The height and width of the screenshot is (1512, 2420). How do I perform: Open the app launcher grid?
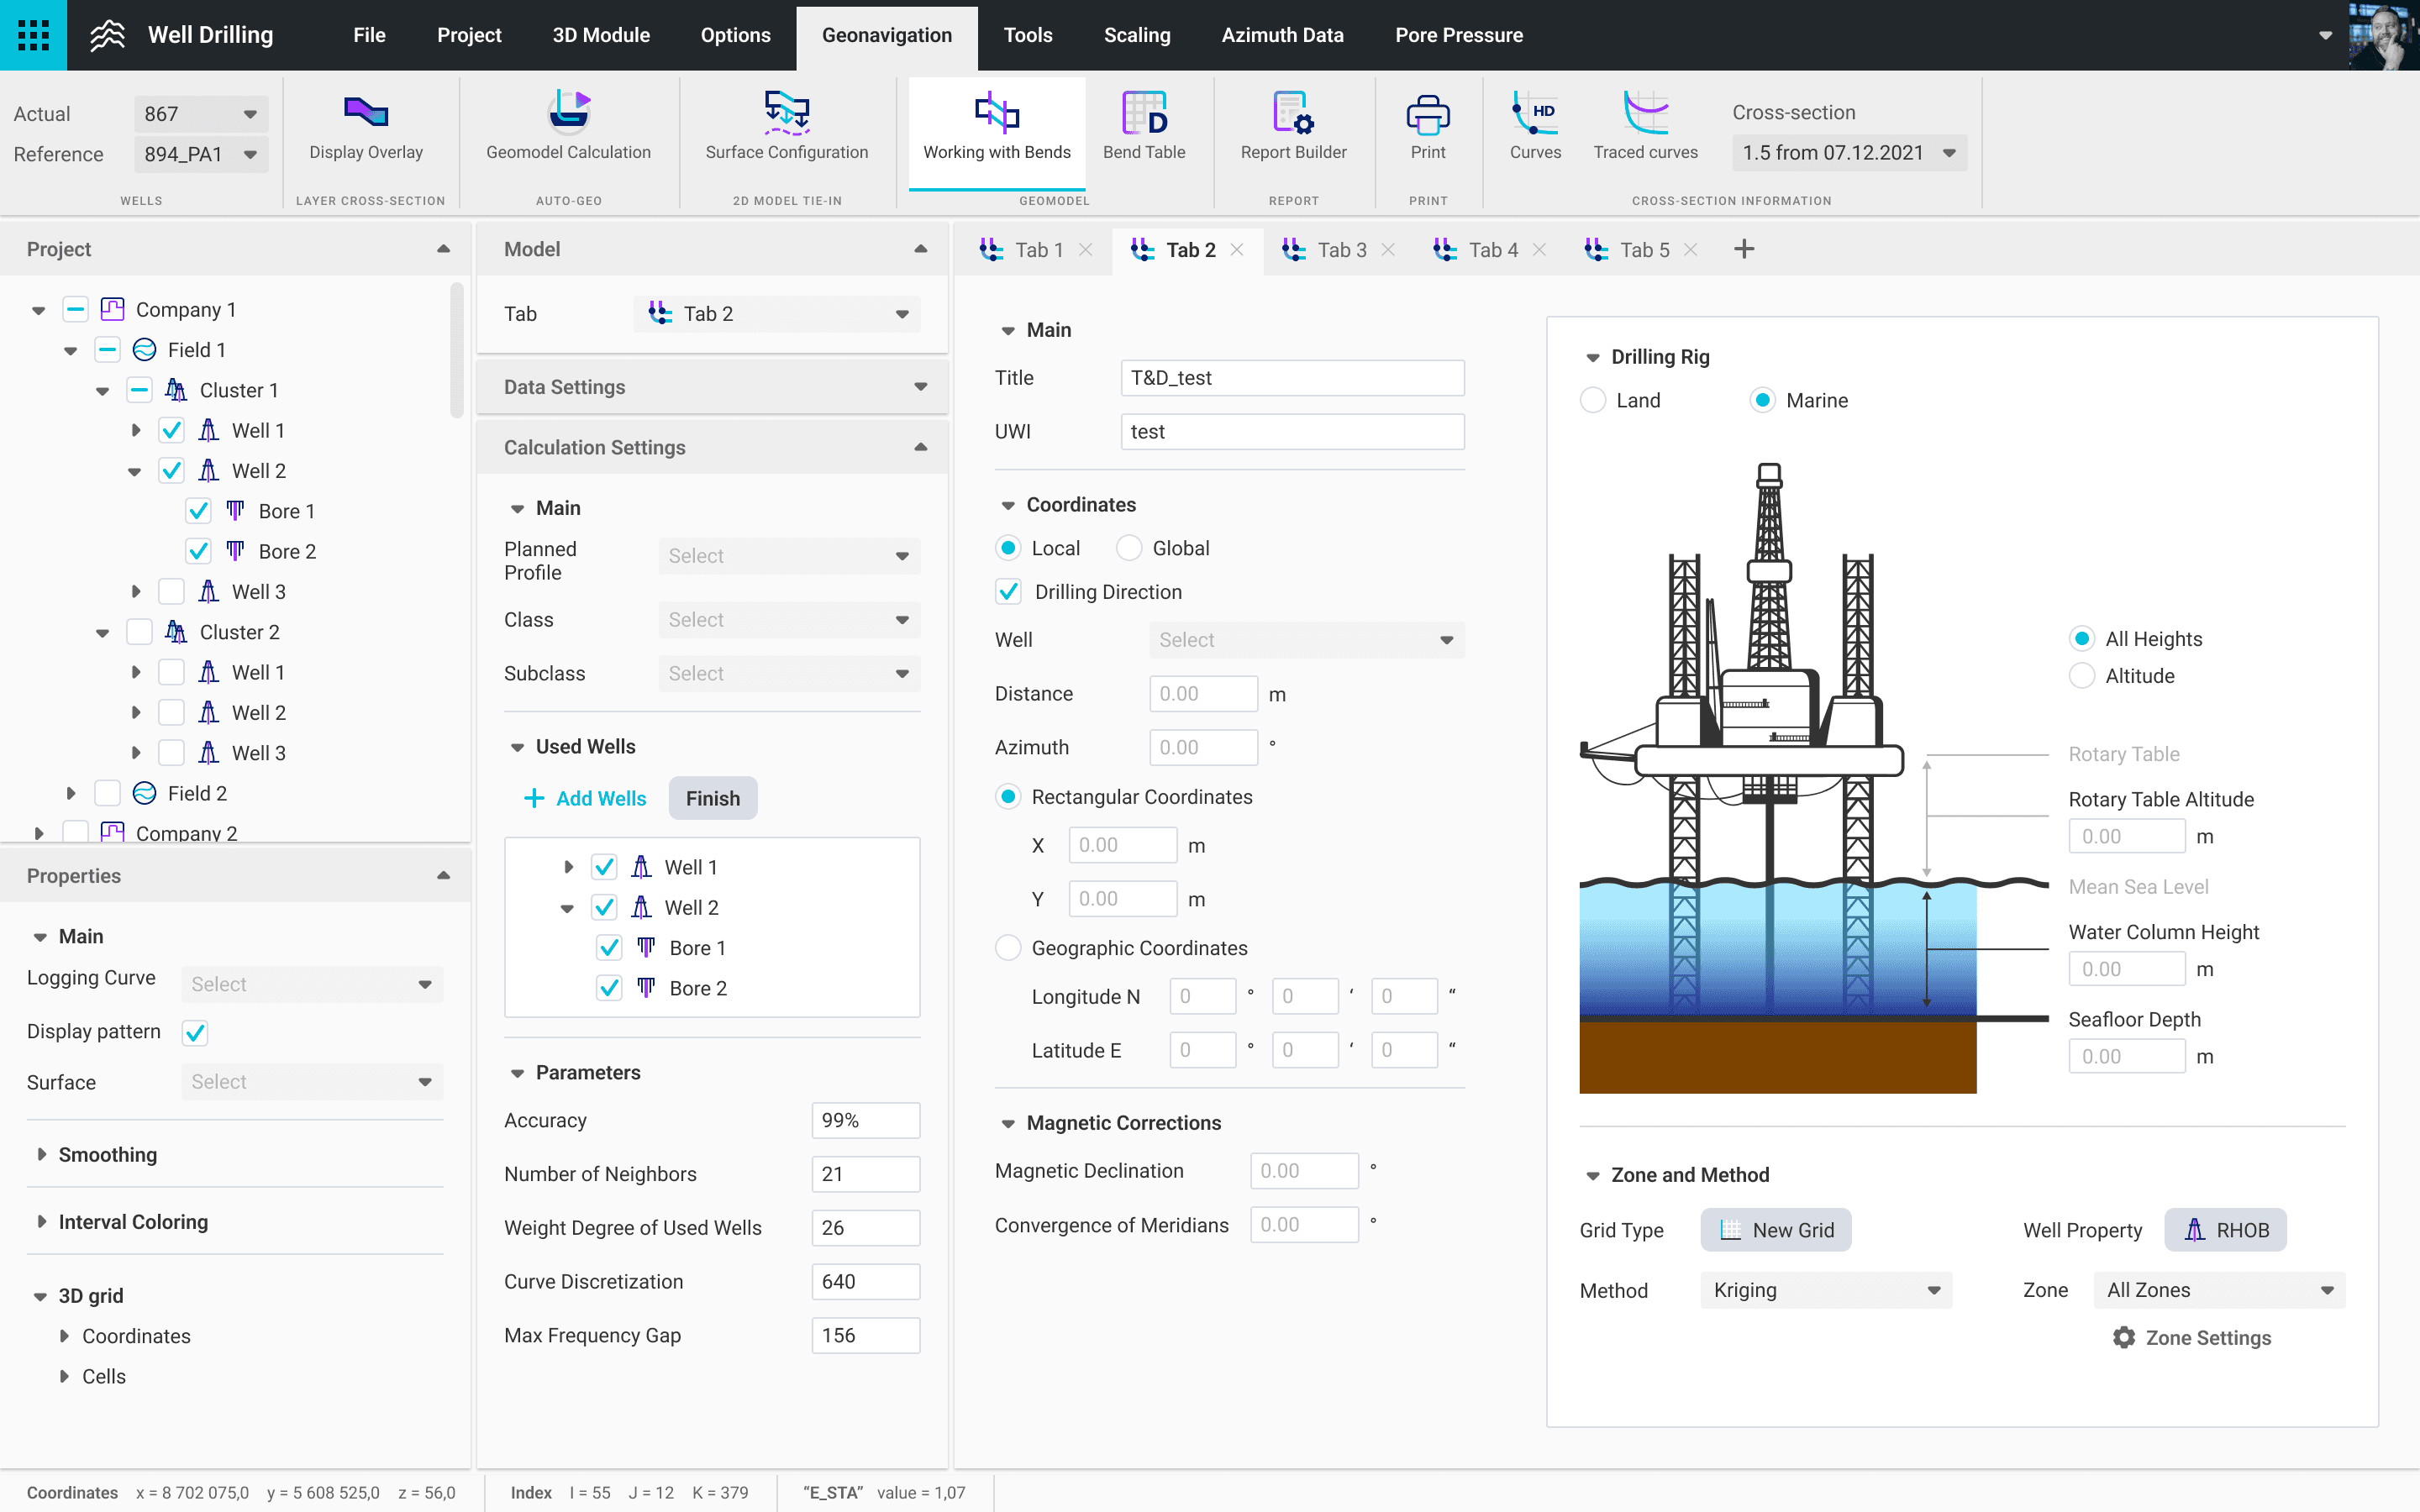coord(33,35)
